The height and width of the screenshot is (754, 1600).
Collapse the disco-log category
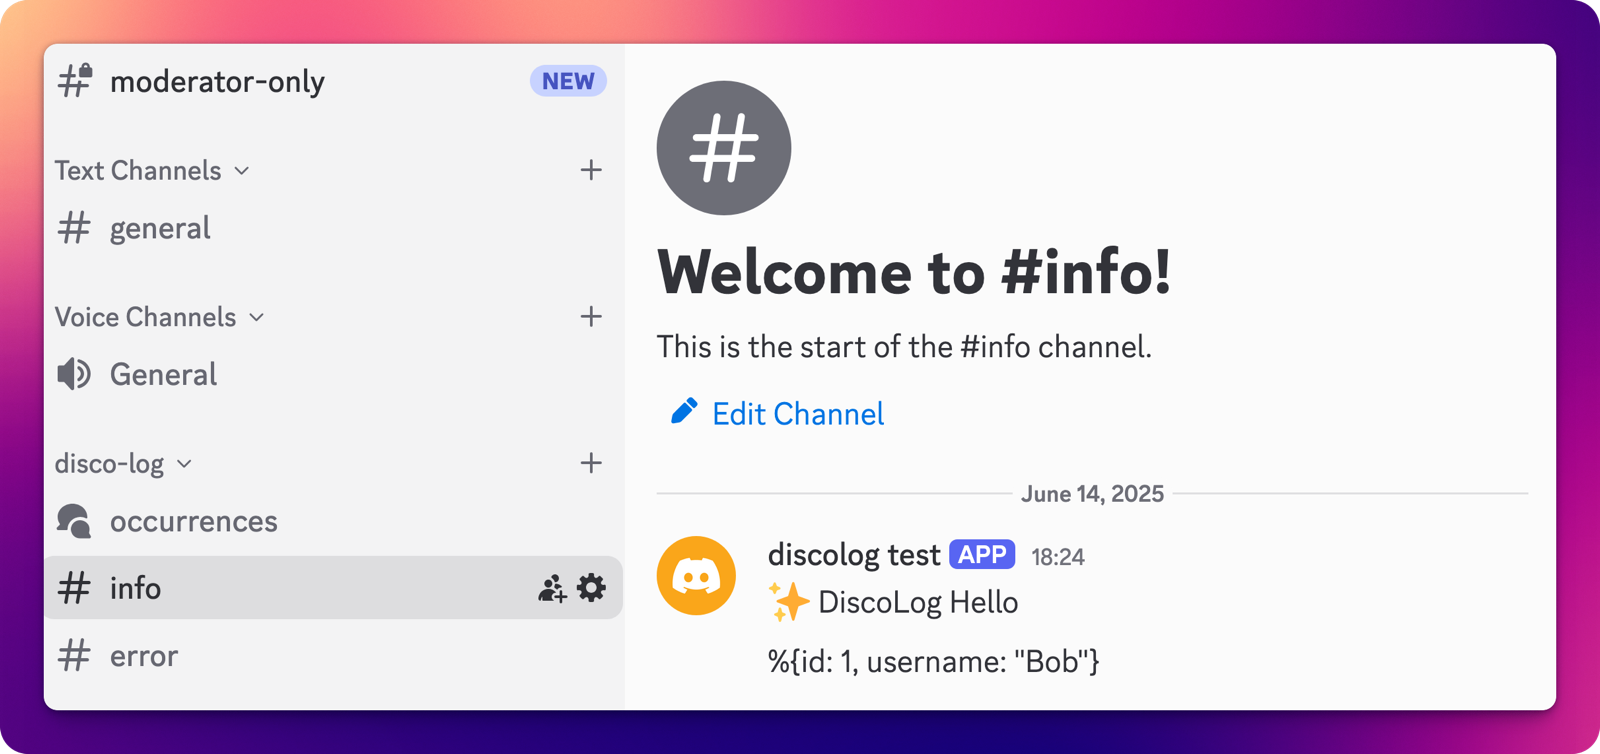[122, 464]
